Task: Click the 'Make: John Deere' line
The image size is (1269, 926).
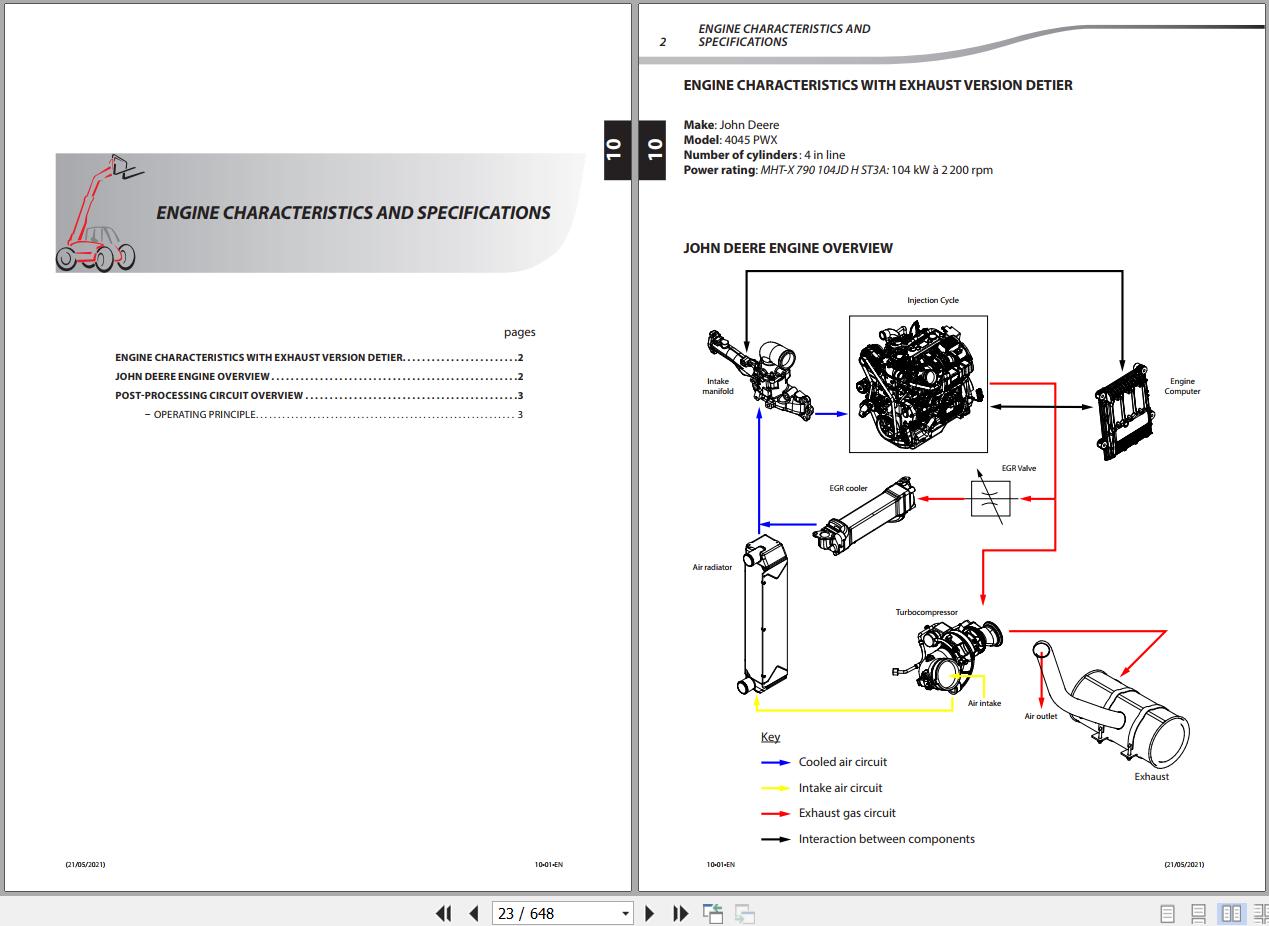Action: [x=731, y=125]
